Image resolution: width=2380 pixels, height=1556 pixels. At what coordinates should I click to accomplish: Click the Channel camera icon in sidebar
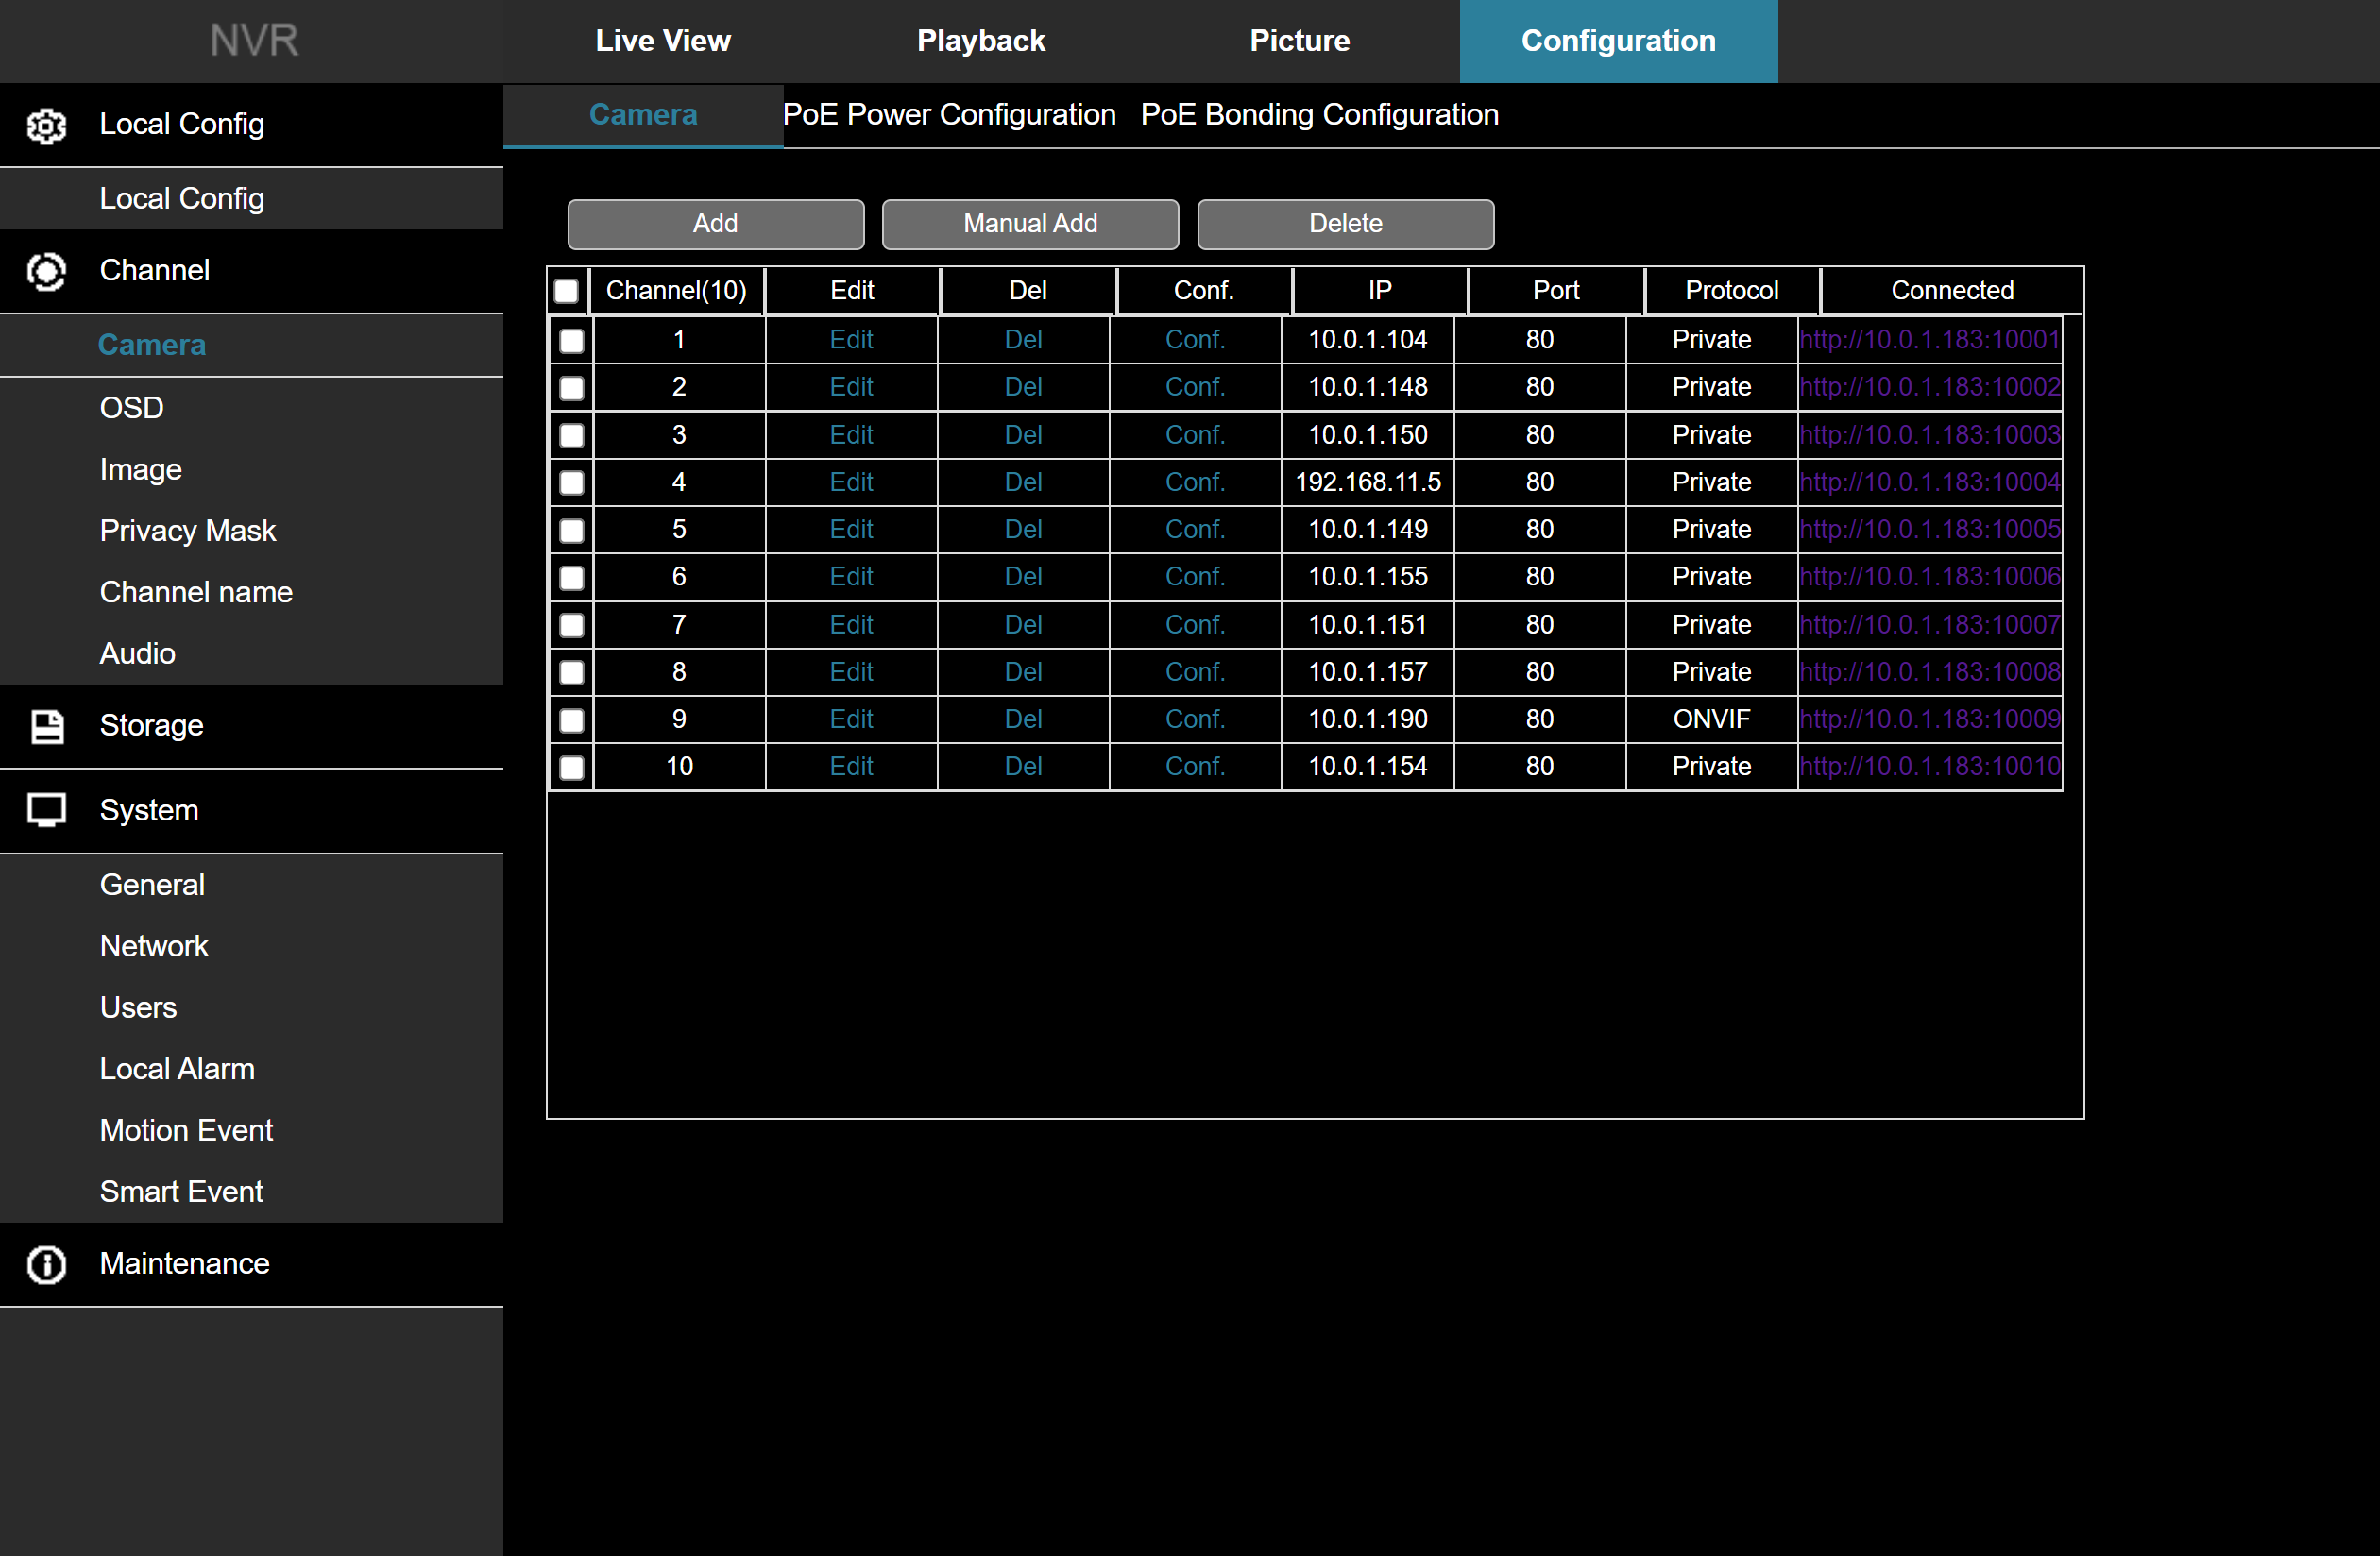pos(46,271)
